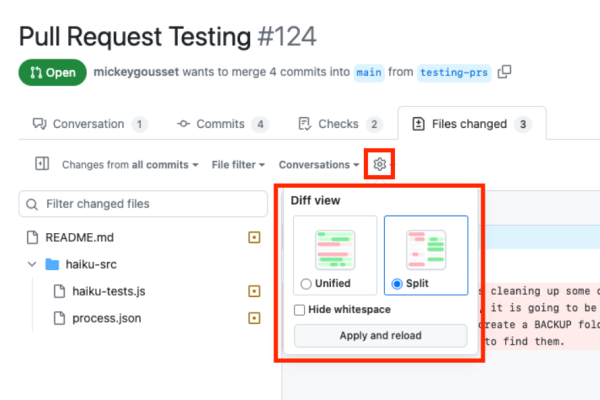Select the Unified radio button

tap(306, 284)
